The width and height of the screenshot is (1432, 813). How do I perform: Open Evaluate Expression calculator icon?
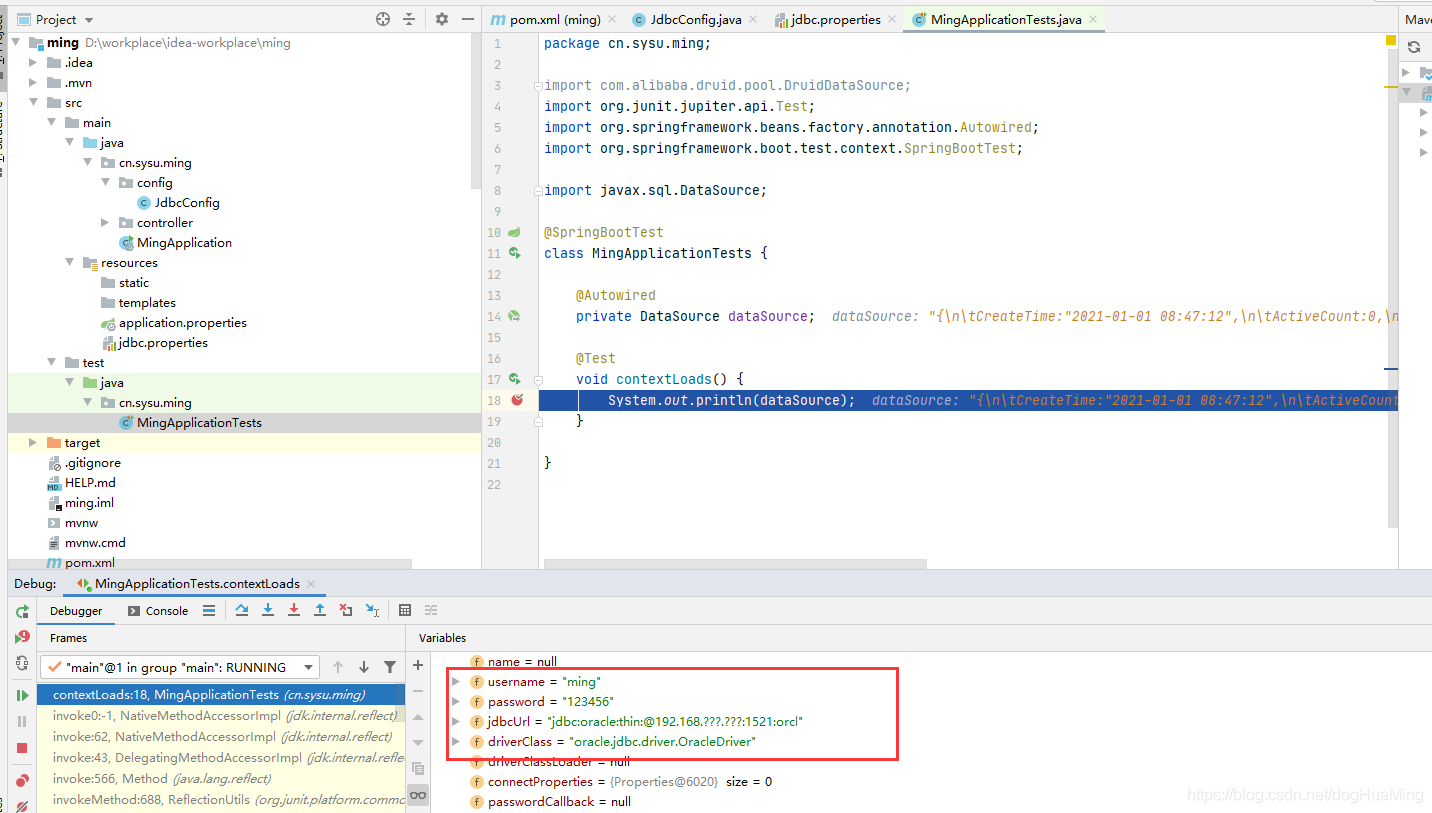click(x=405, y=610)
